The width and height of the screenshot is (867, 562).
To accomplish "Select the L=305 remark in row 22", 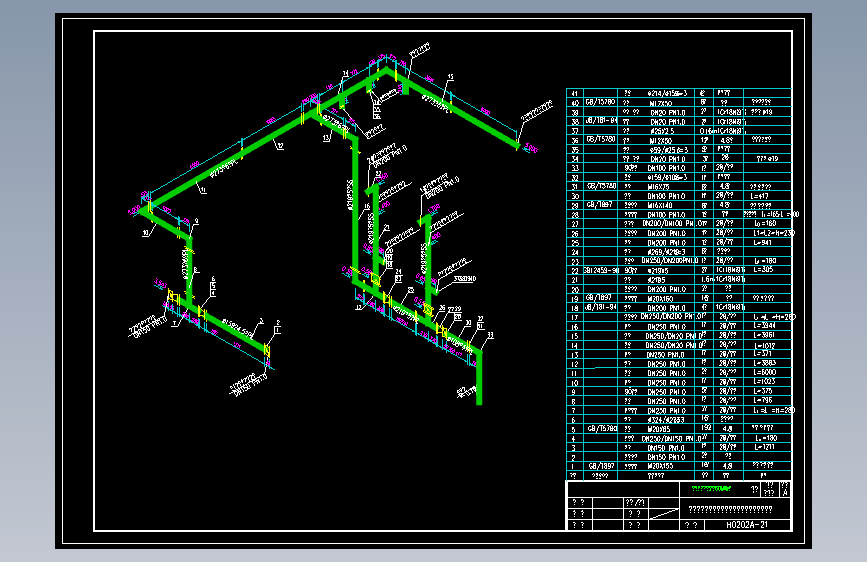I will point(763,269).
